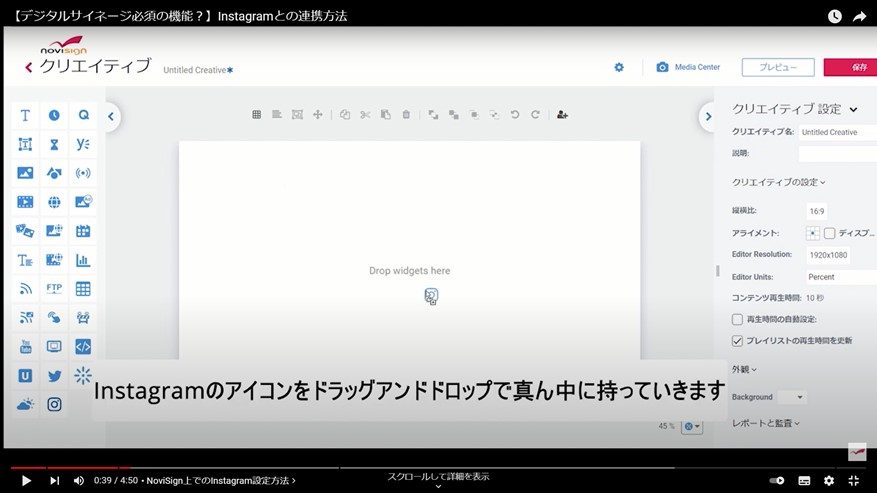This screenshot has width=877, height=493.
Task: Select the table grid widget
Action: [83, 289]
